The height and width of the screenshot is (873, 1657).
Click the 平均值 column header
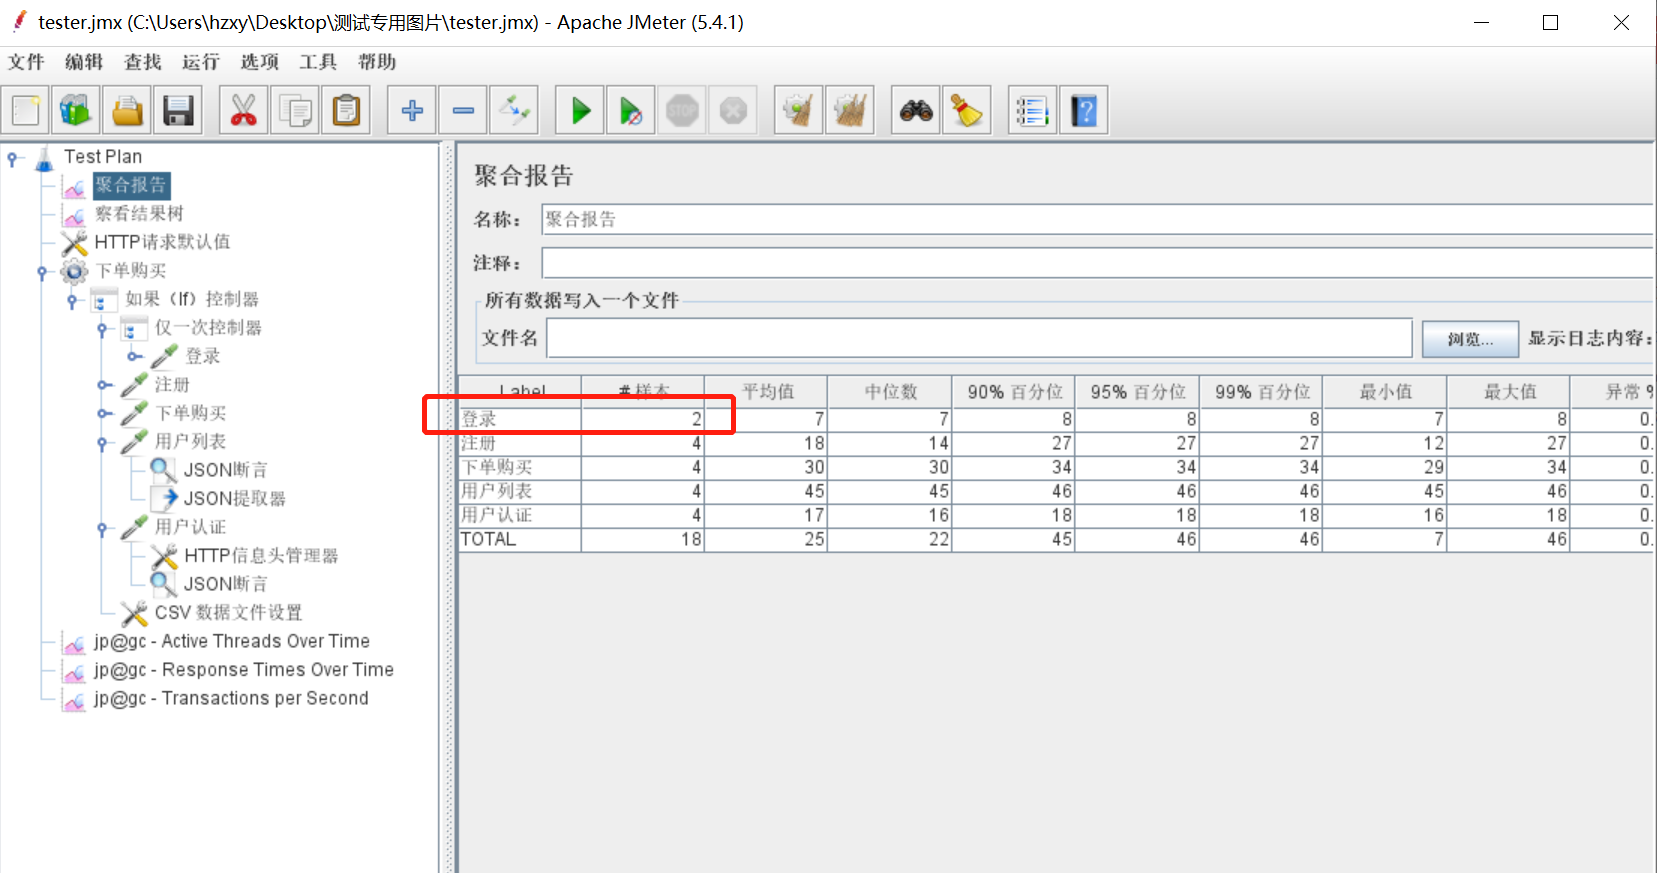[x=767, y=392]
